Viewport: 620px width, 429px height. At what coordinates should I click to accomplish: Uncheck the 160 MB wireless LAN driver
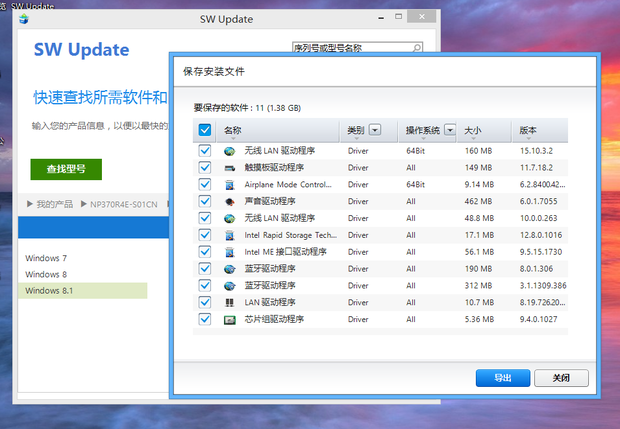pyautogui.click(x=205, y=151)
